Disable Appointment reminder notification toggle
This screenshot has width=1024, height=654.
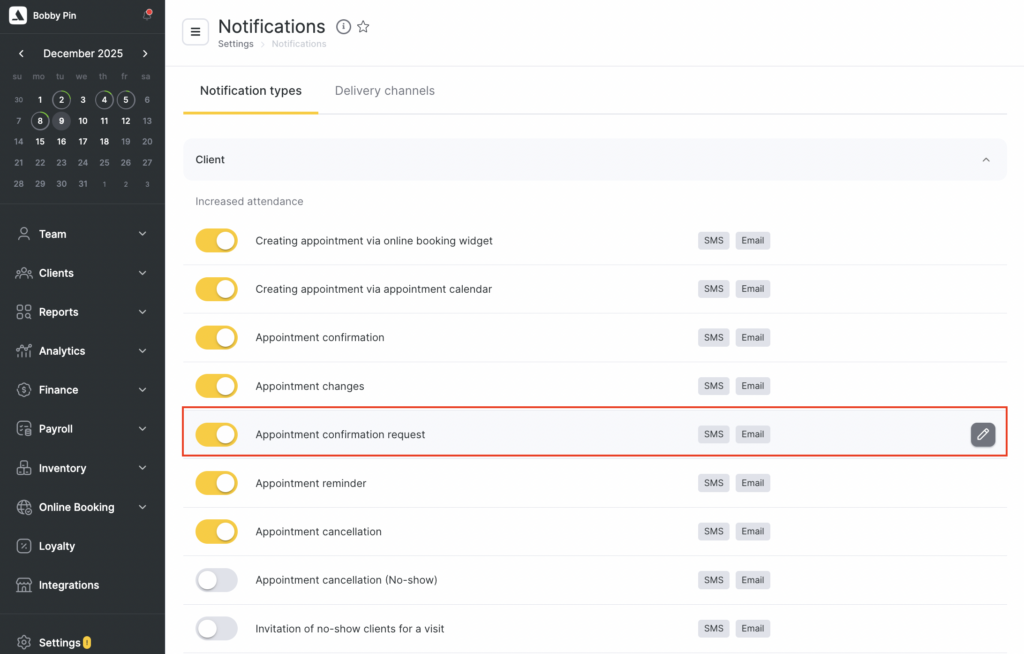[216, 483]
